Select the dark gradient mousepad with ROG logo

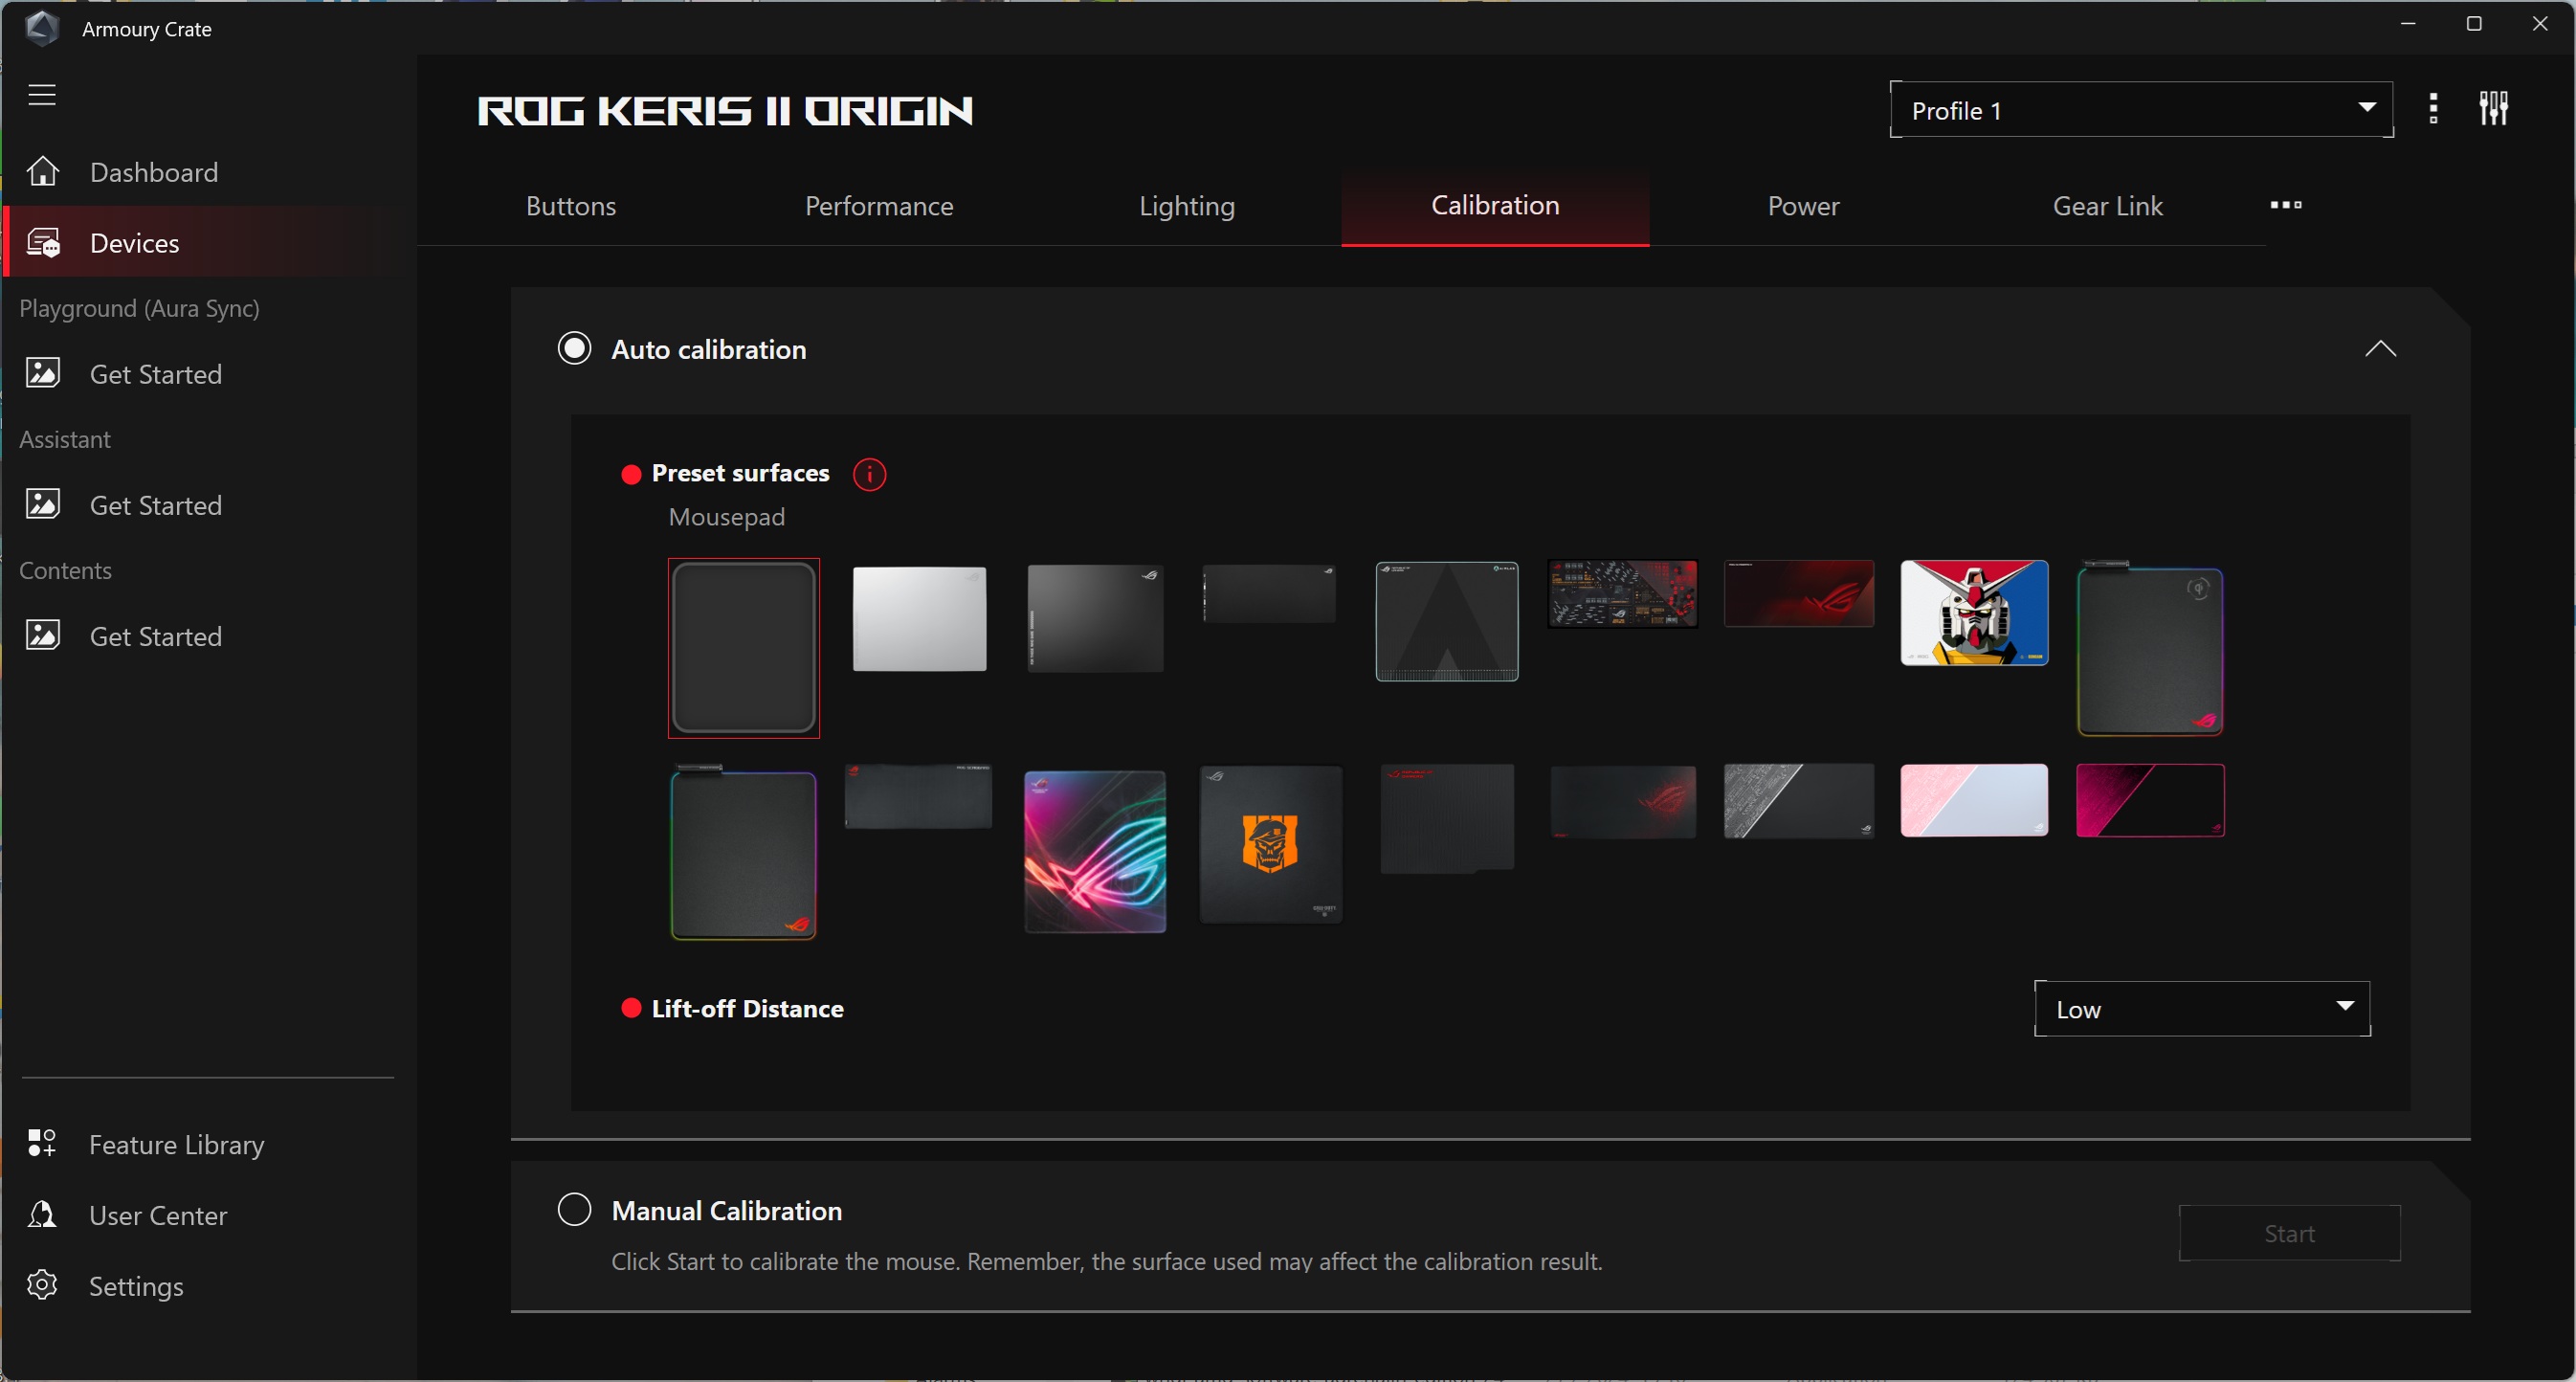tap(1095, 618)
